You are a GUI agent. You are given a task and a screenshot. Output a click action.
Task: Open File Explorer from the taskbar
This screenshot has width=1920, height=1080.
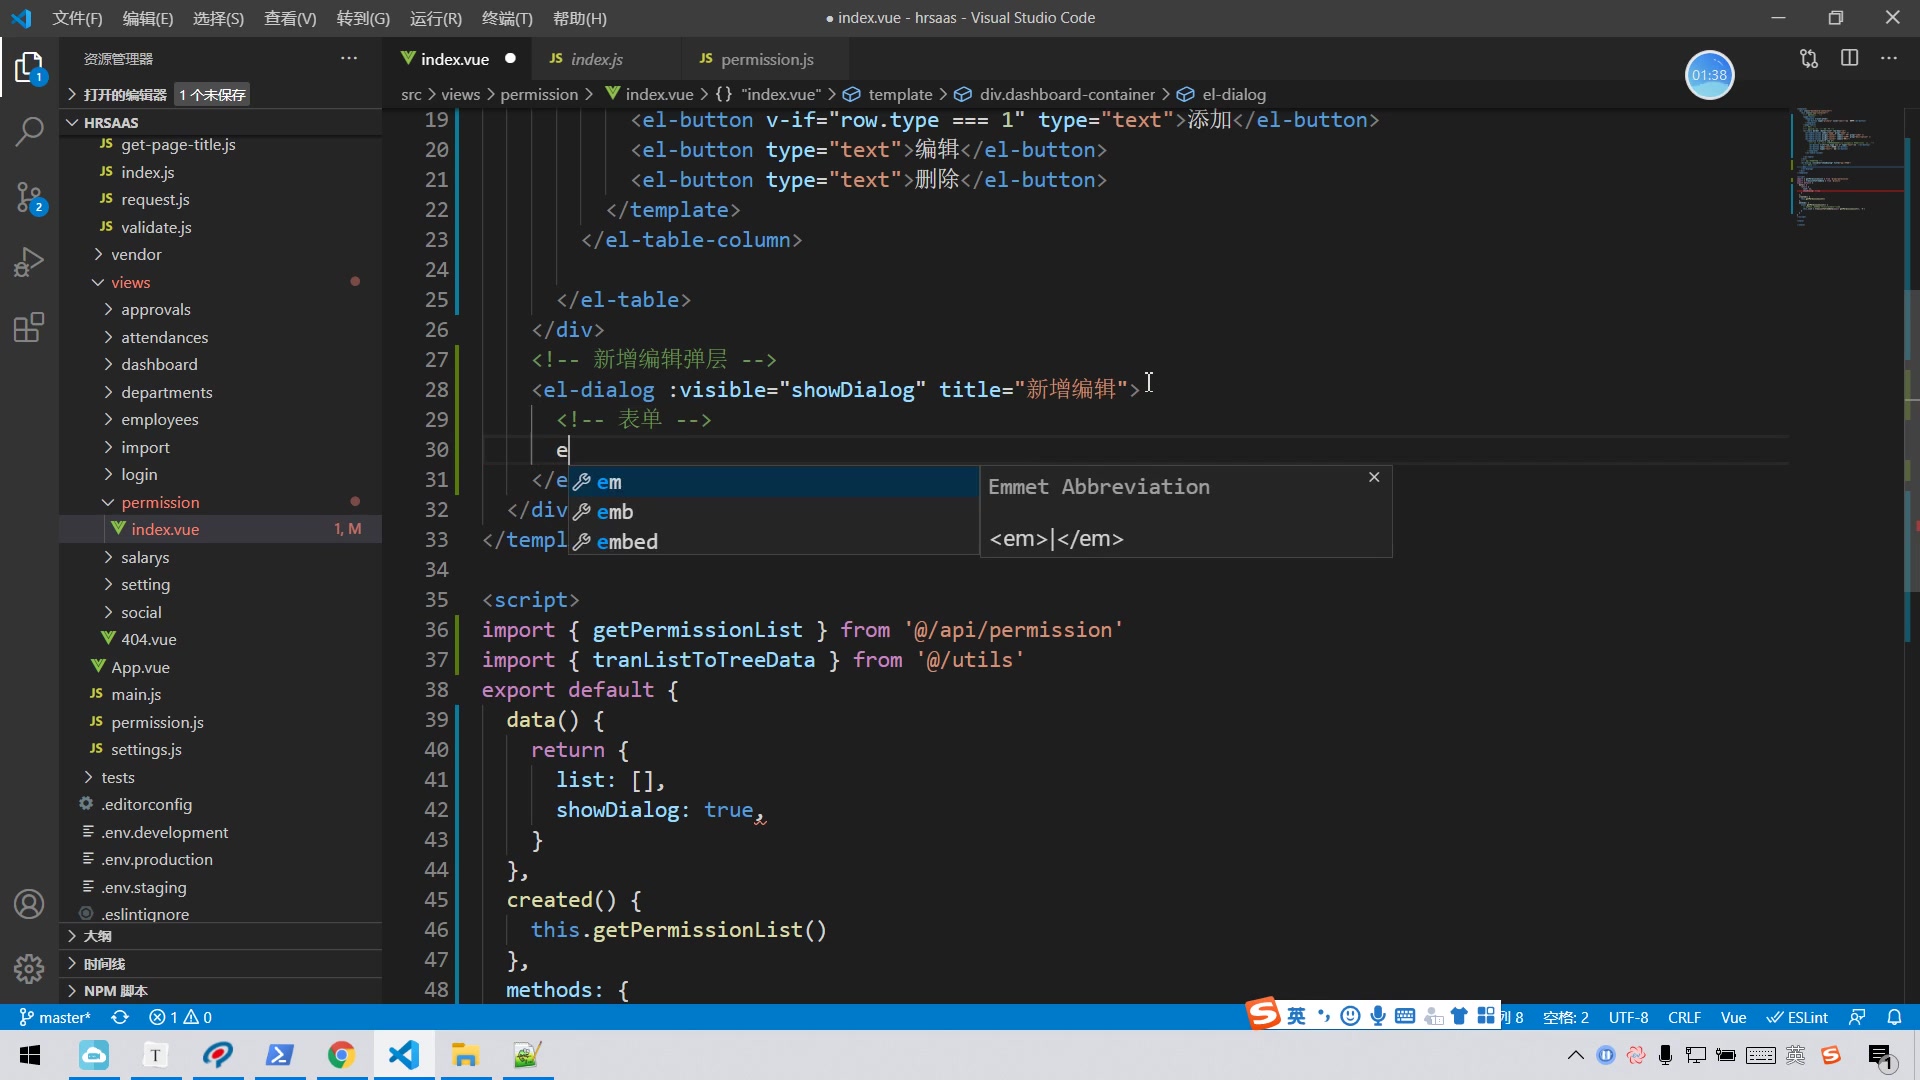coord(465,1055)
